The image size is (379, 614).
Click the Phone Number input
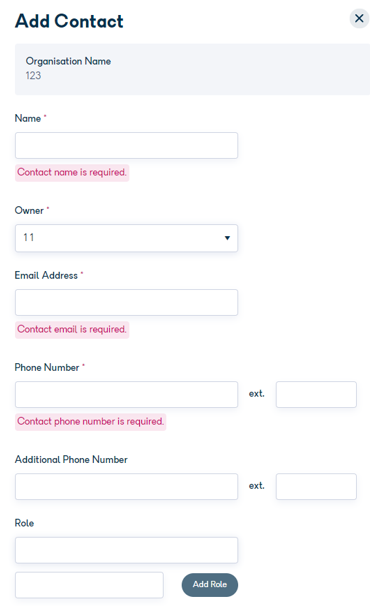click(126, 394)
